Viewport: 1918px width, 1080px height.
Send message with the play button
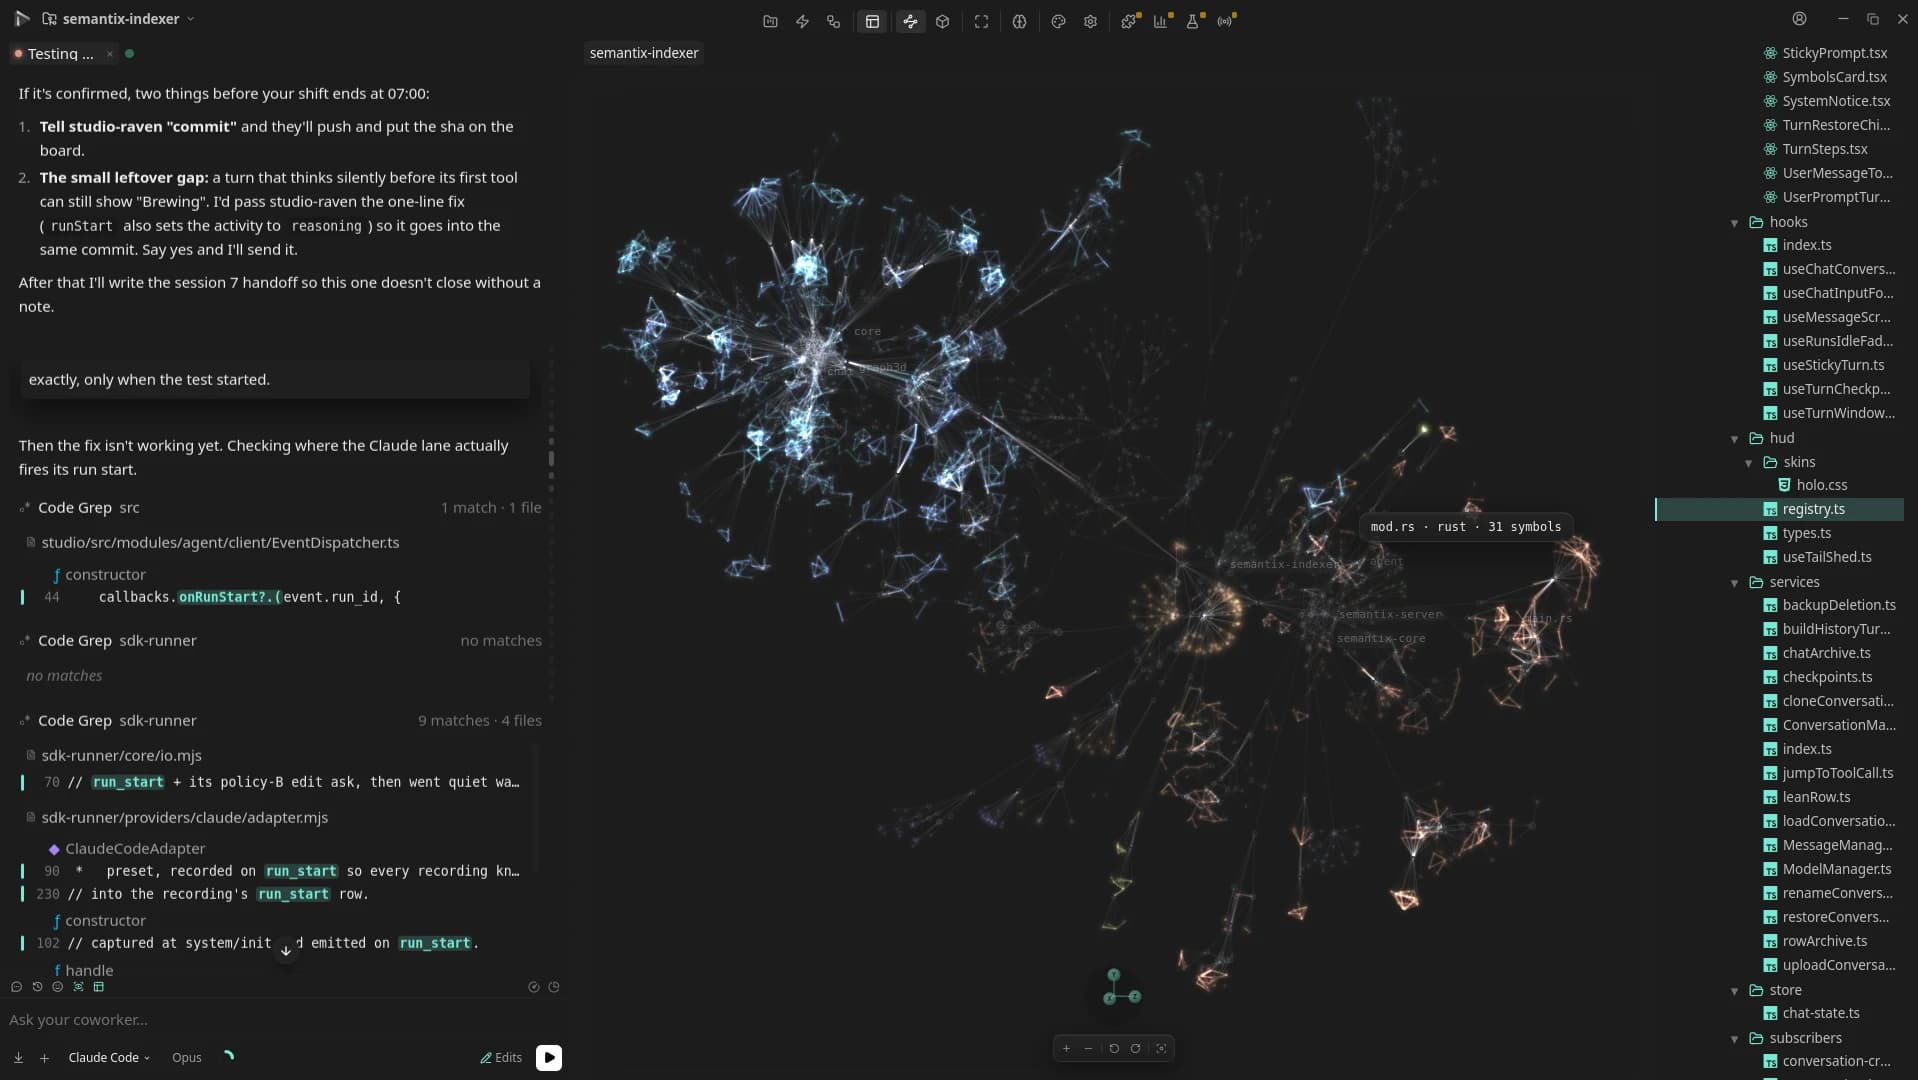[x=549, y=1058]
